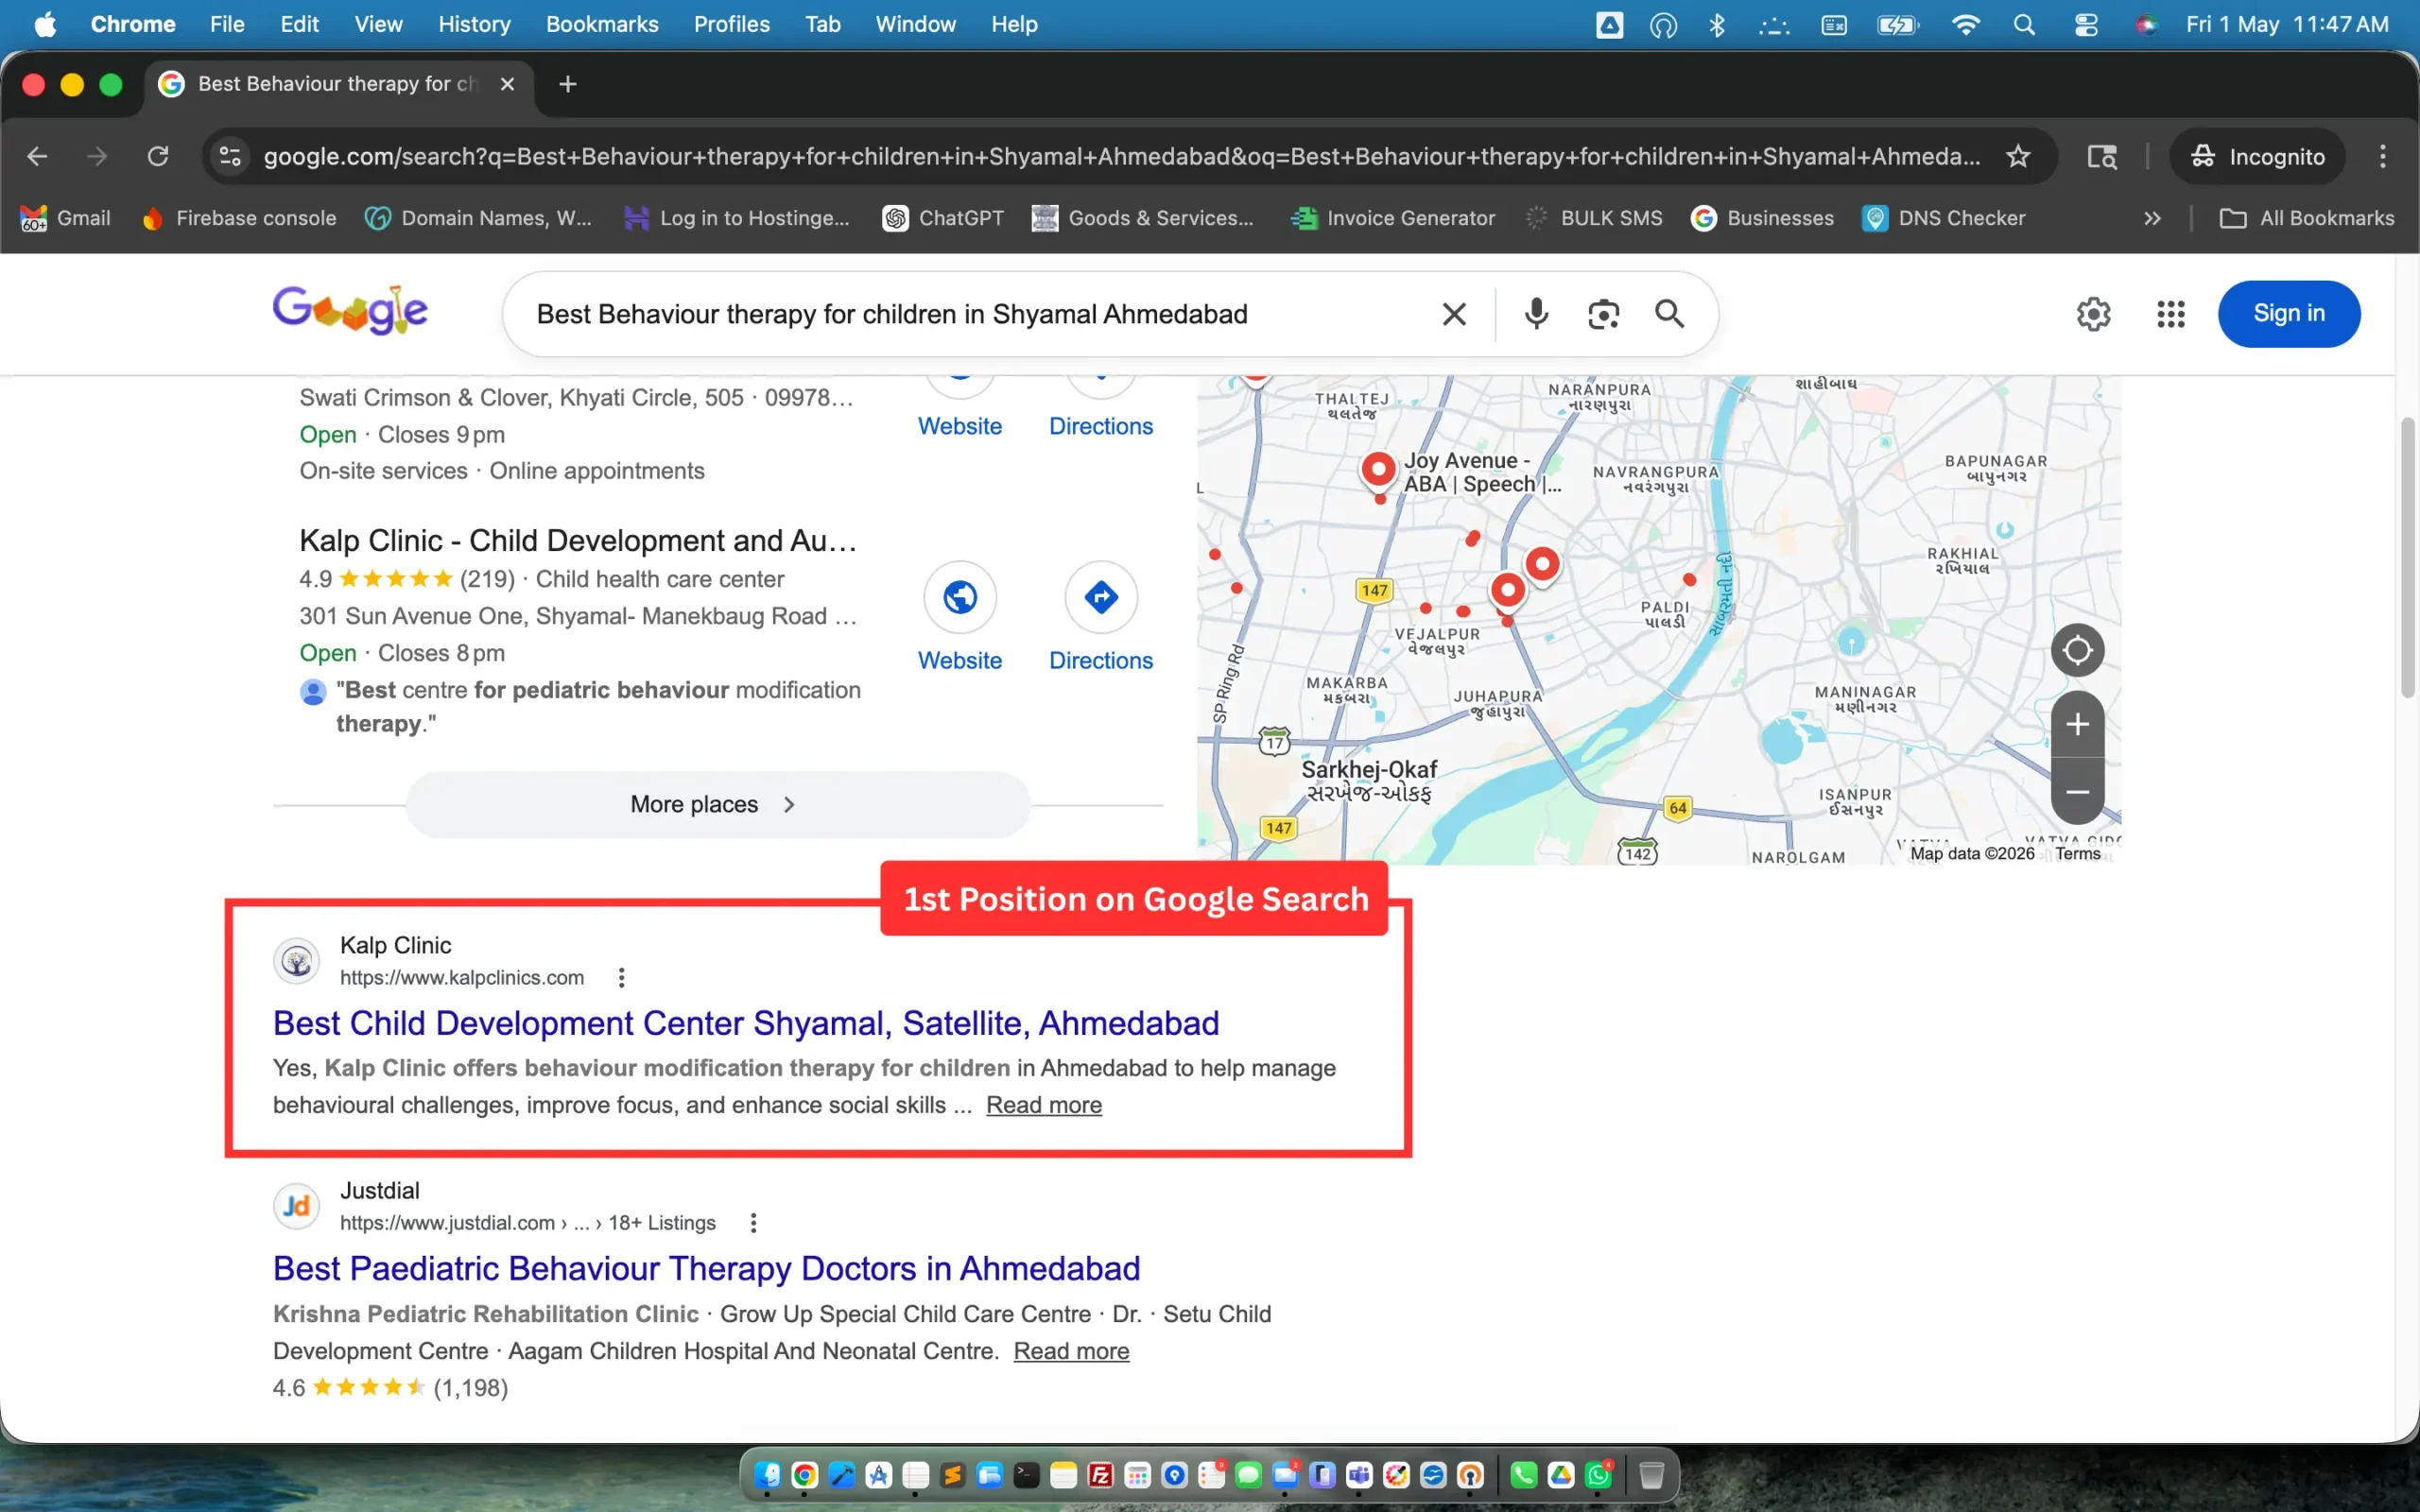Open the Businesses bookmark
2420x1512 pixels.
1762,218
